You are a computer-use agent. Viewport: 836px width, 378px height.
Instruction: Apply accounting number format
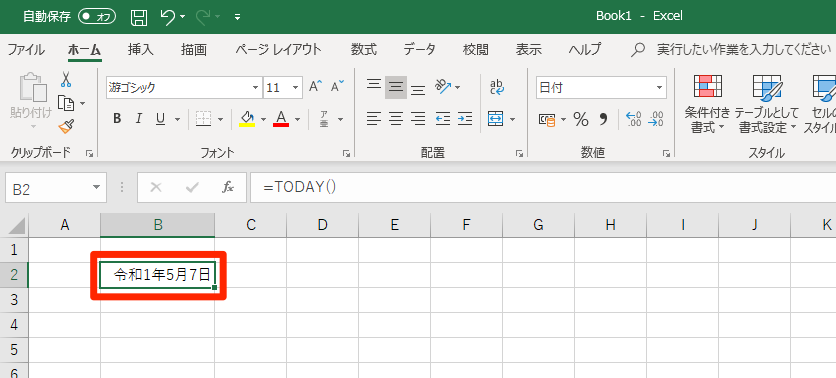click(x=548, y=119)
